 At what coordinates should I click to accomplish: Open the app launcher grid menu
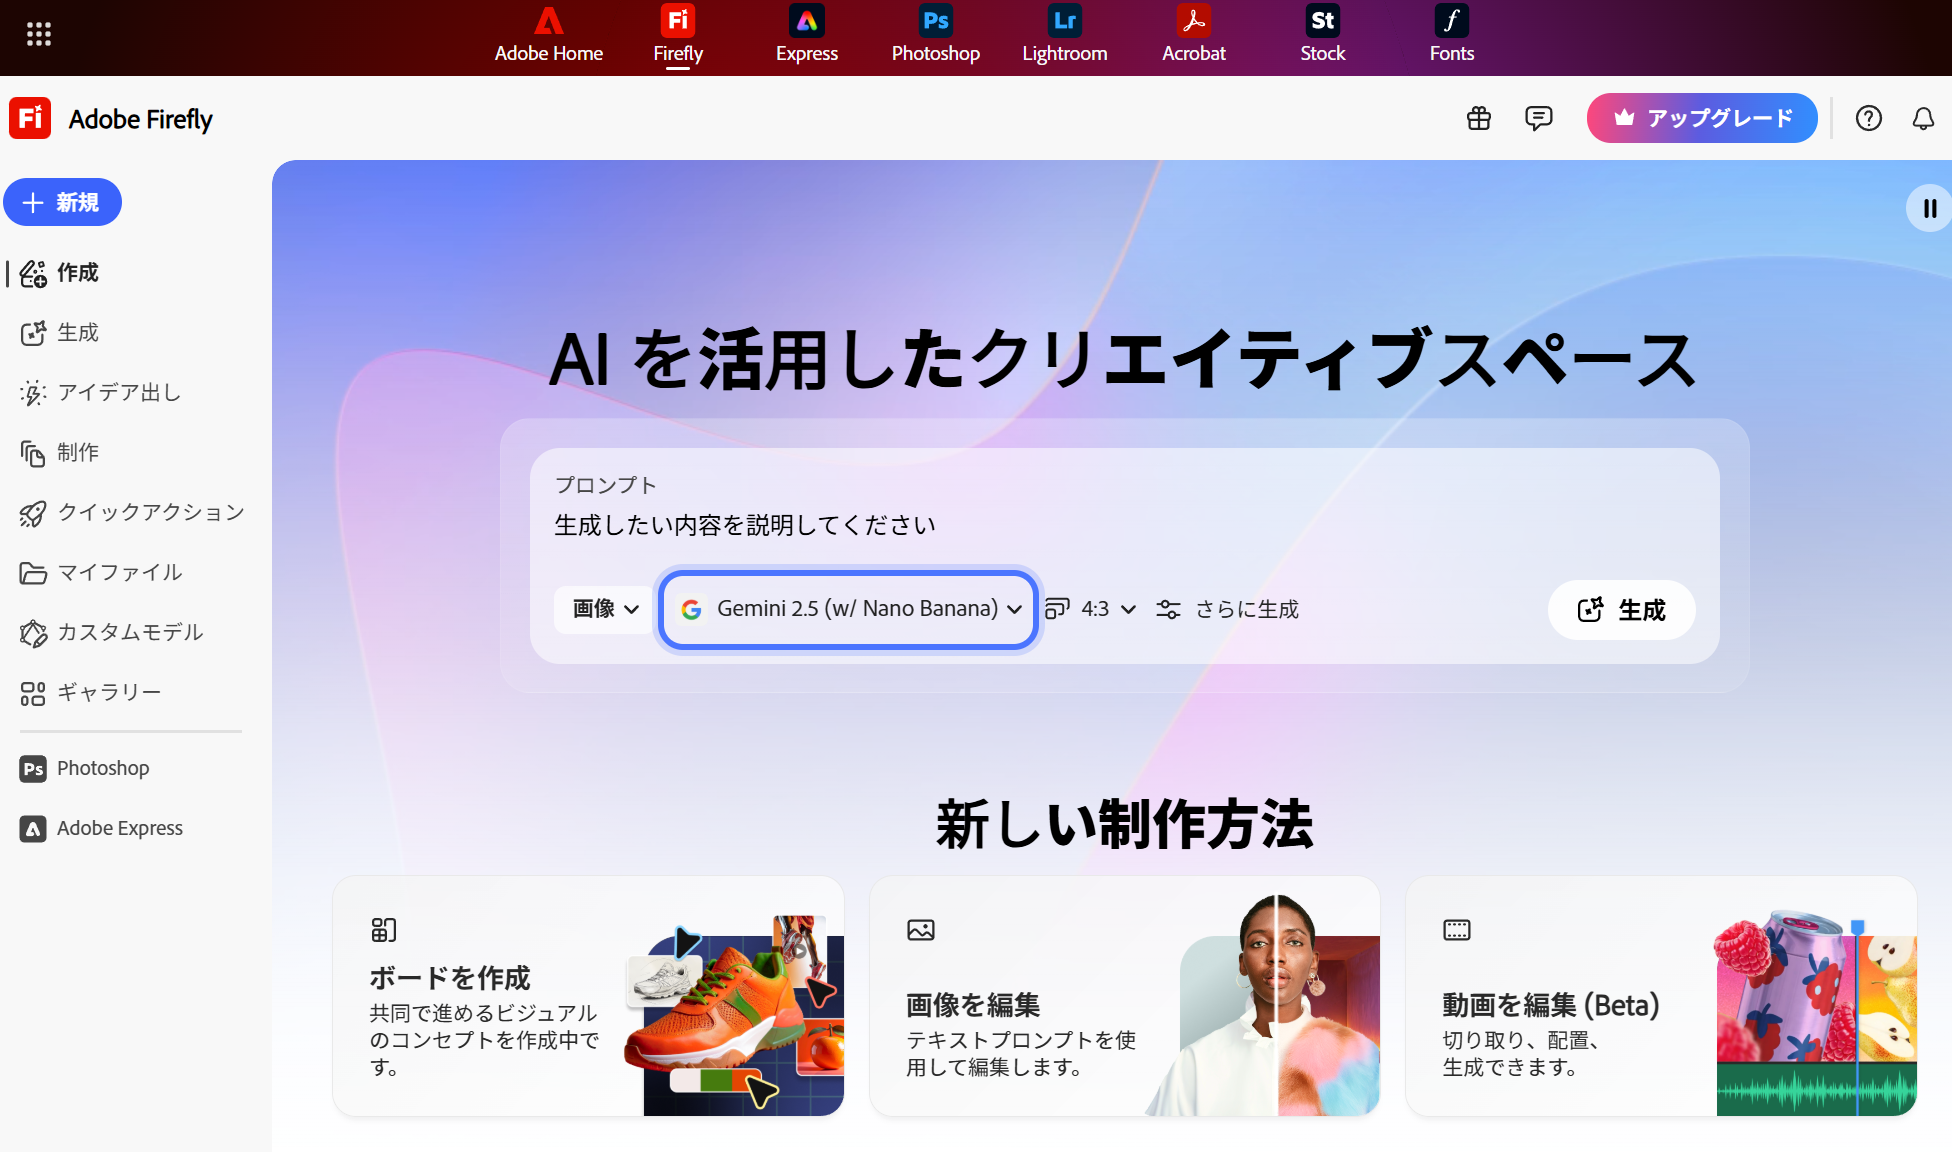38,34
